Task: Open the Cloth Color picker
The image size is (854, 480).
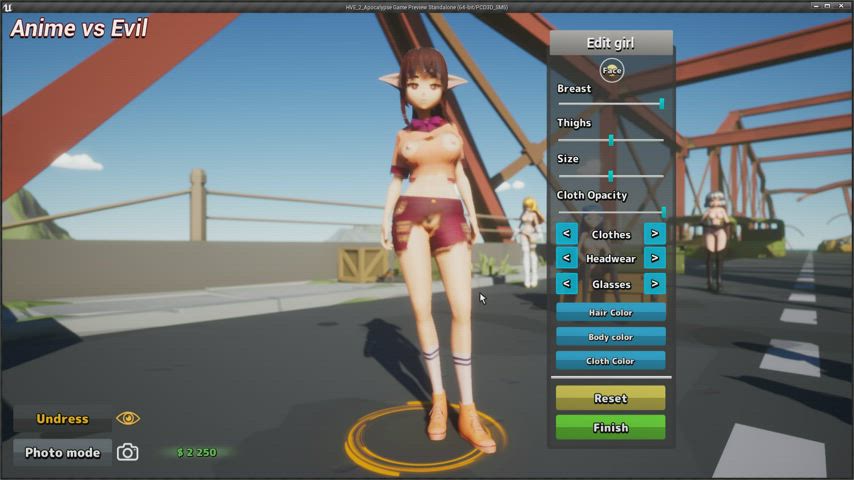Action: 611,361
